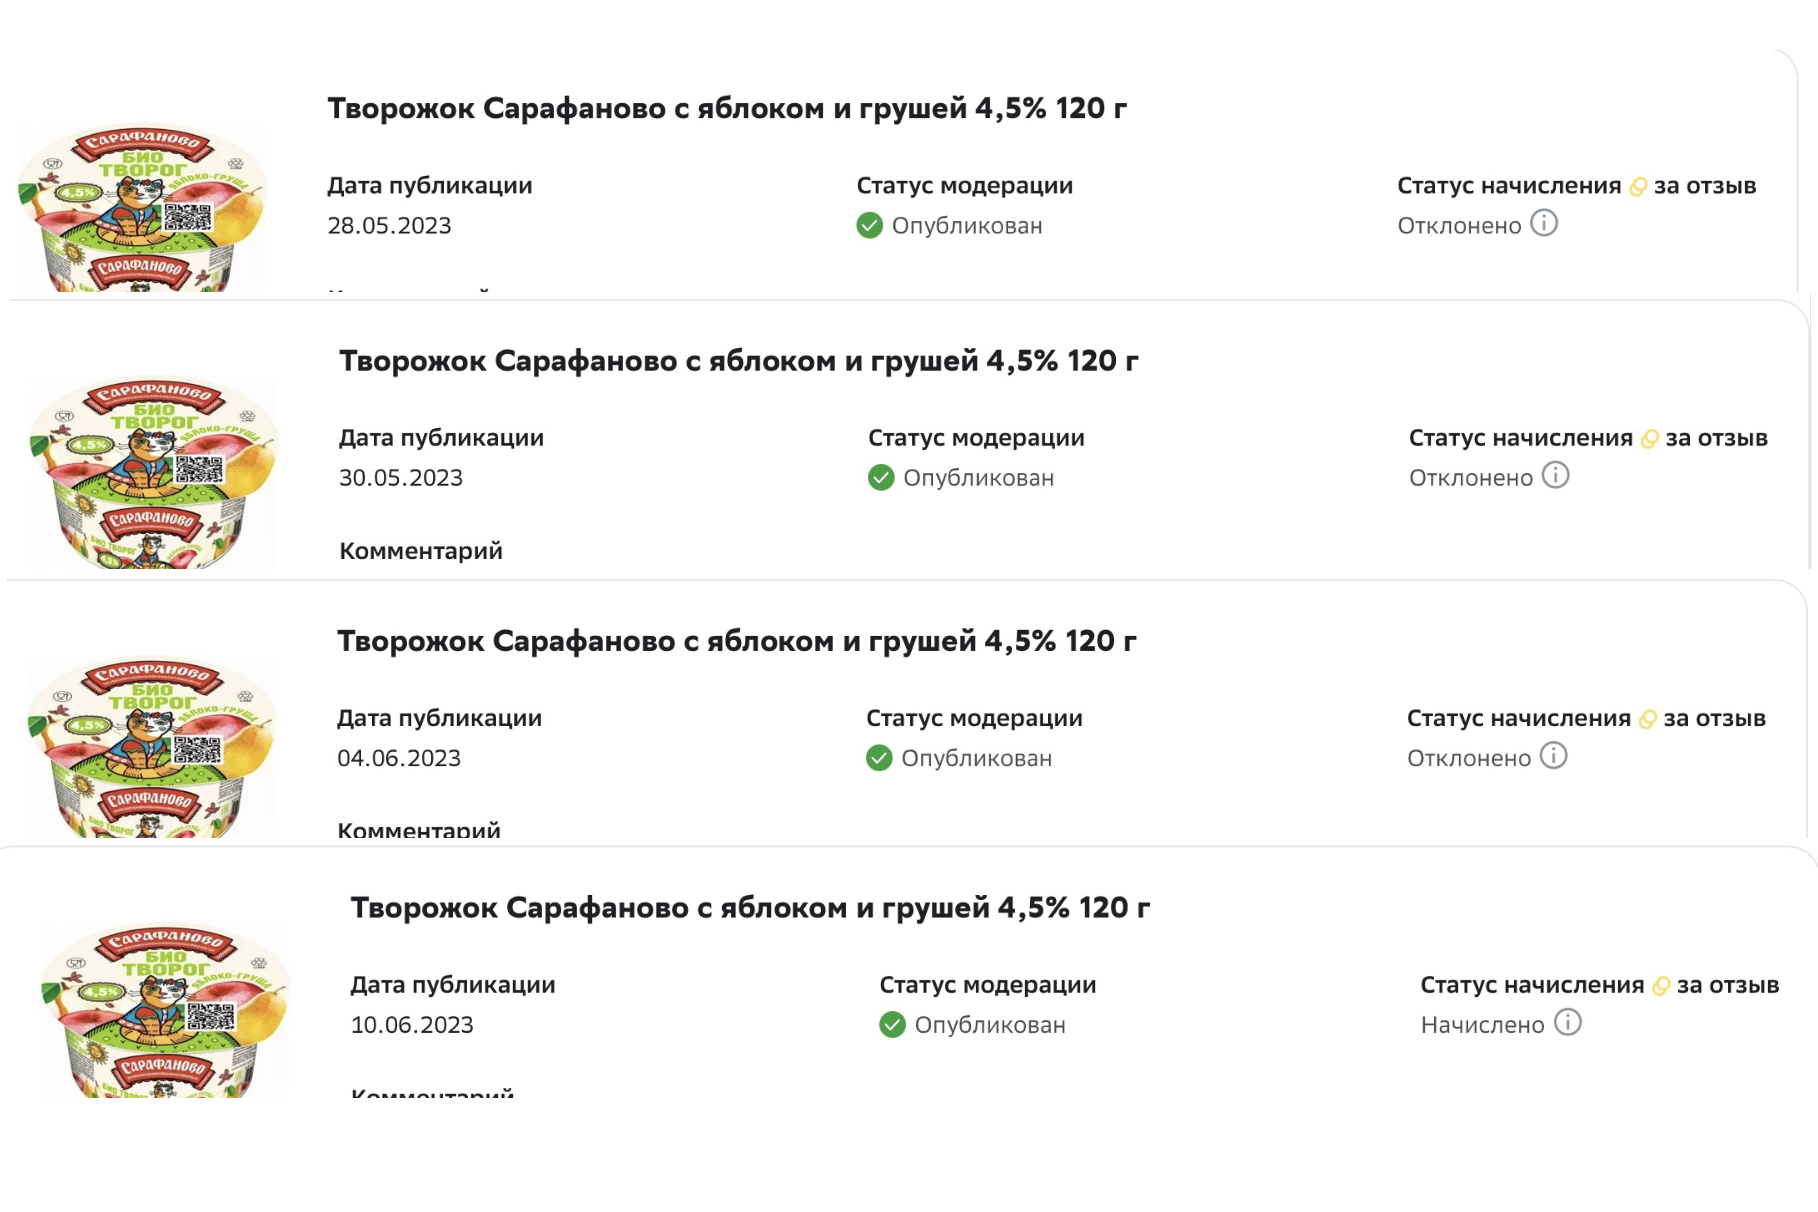Open product thumbnail of 04.06.2023 review

click(151, 747)
